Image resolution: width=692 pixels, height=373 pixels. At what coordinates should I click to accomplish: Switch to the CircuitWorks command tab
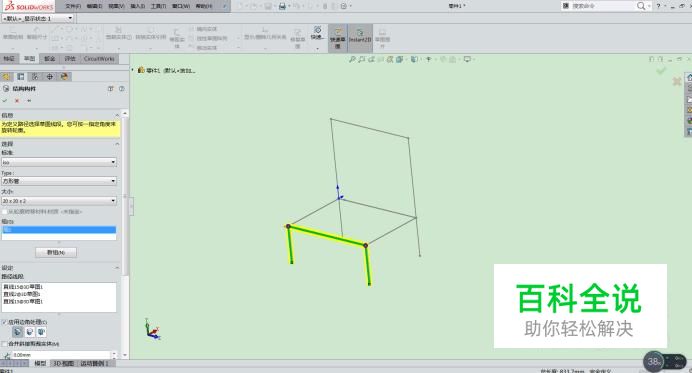[x=99, y=59]
